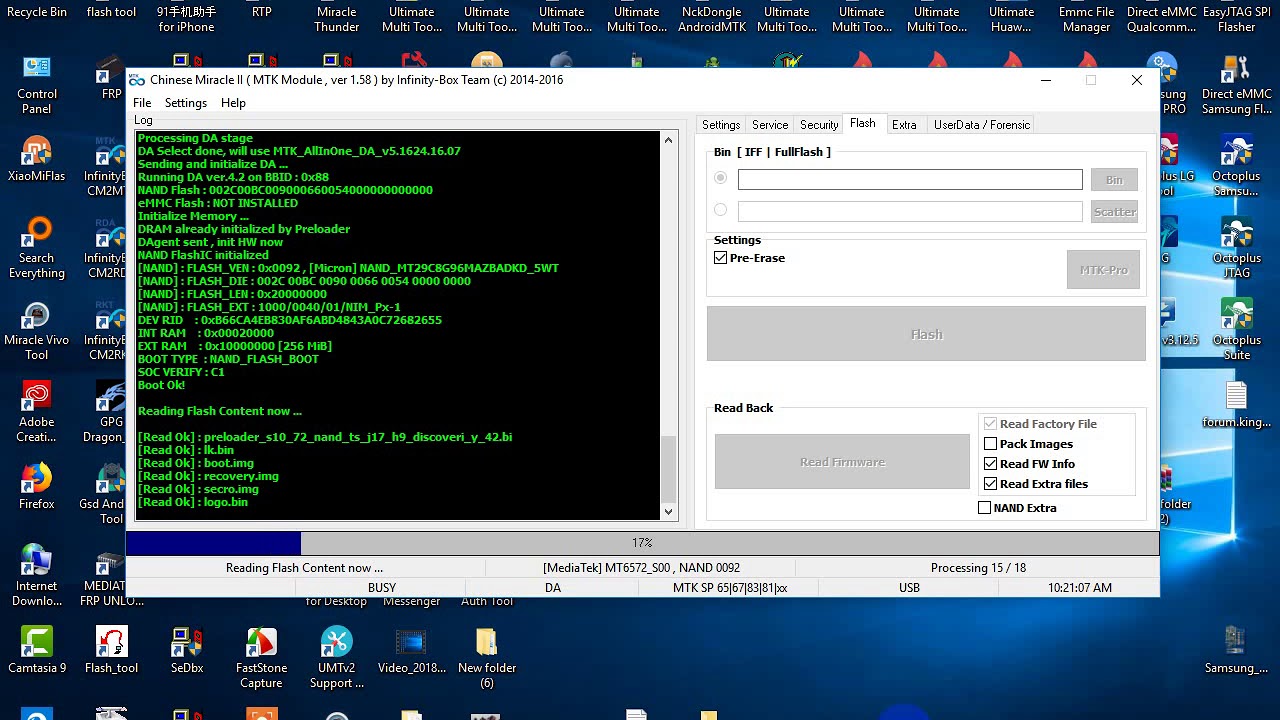Uncheck Read FW Info option
Screen dimensions: 1280x720
[991, 464]
